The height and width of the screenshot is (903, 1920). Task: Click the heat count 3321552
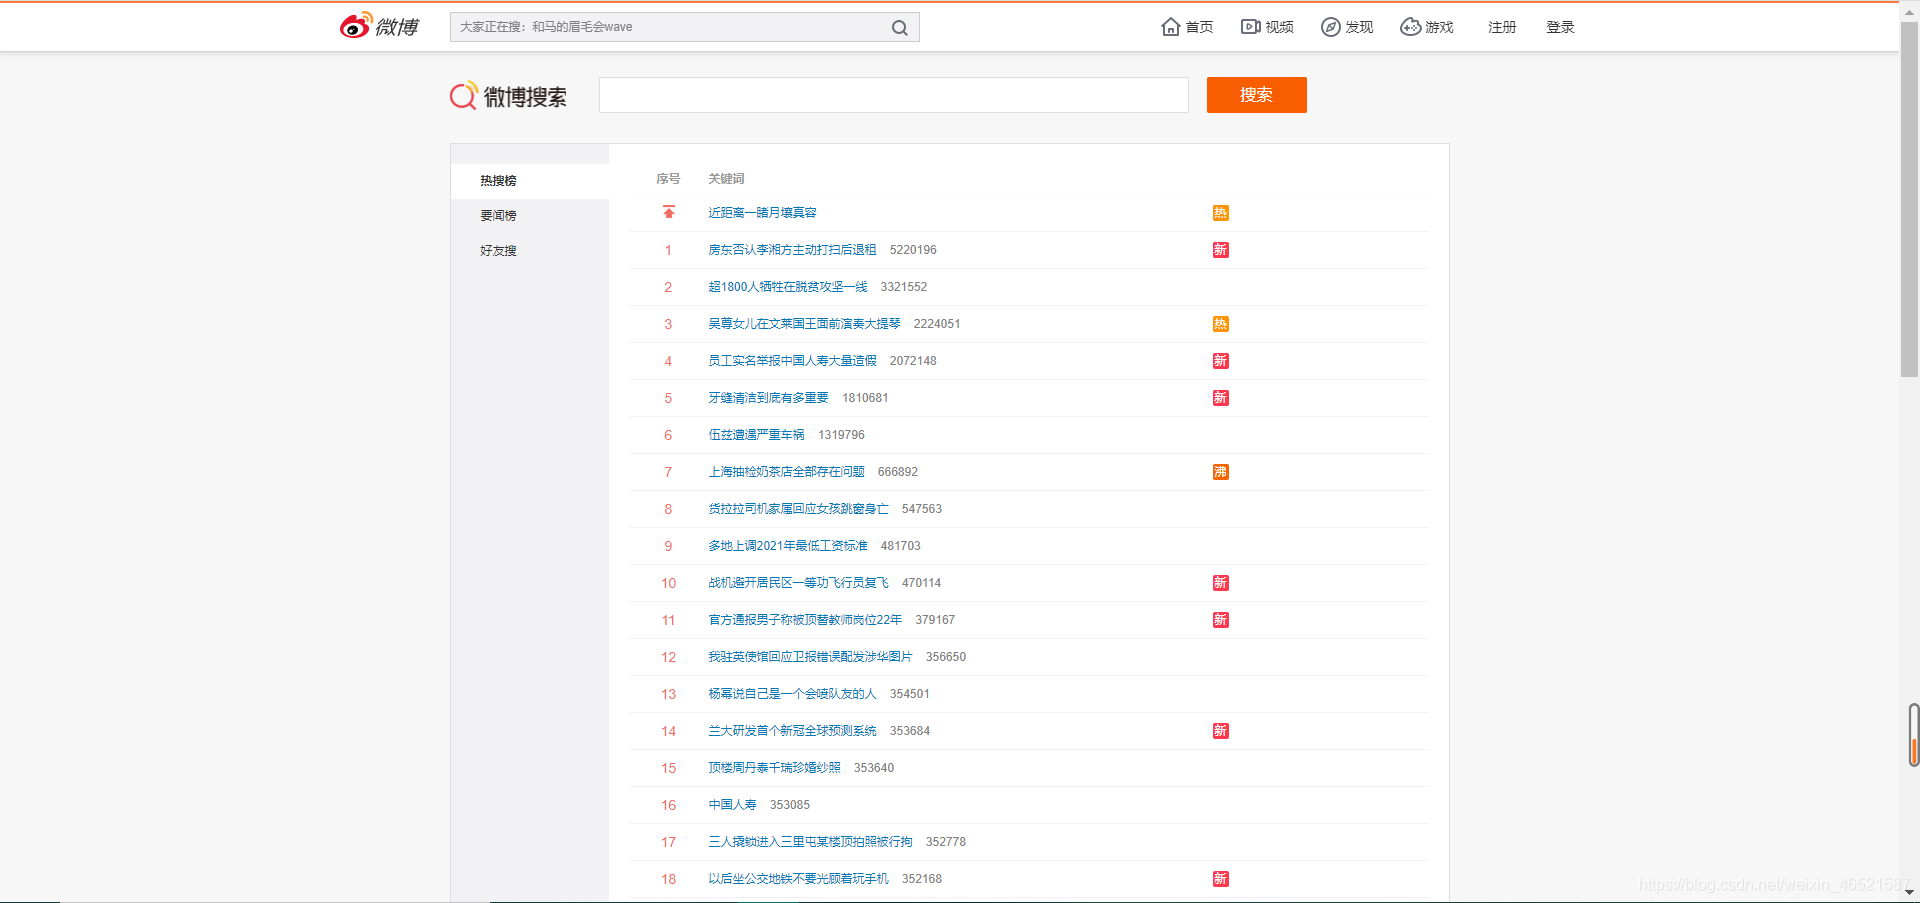click(904, 287)
